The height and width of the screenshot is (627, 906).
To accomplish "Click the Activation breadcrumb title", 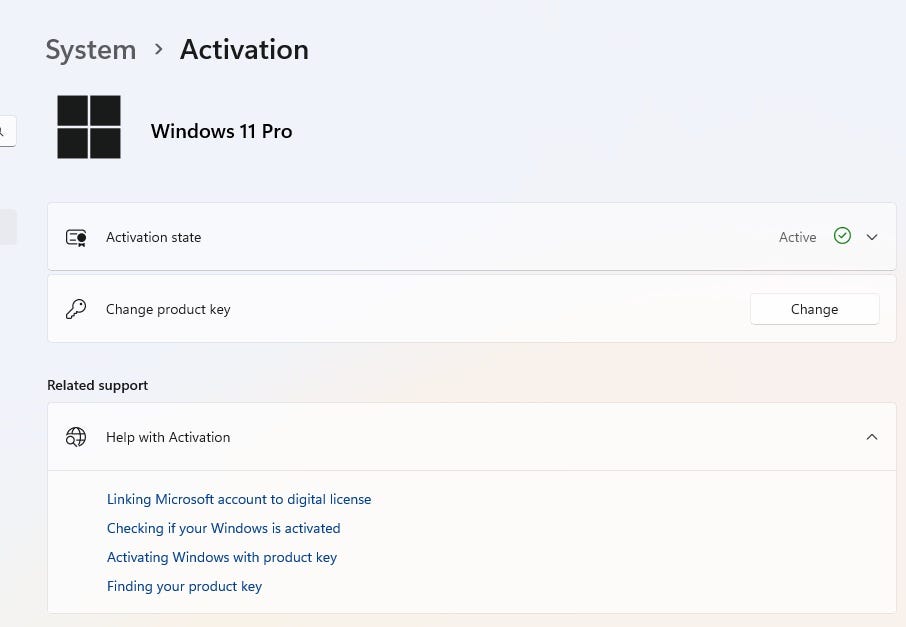I will [x=244, y=49].
